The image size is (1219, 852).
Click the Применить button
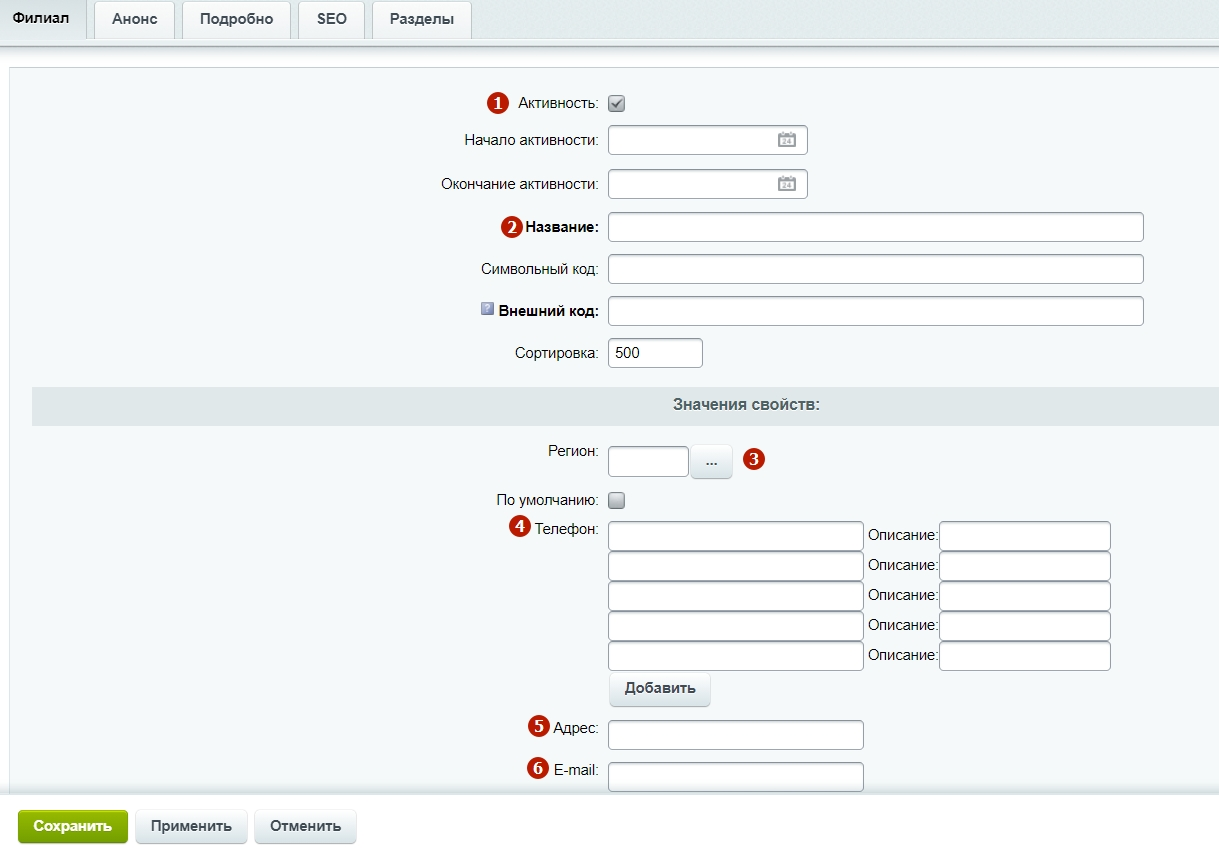[x=191, y=826]
